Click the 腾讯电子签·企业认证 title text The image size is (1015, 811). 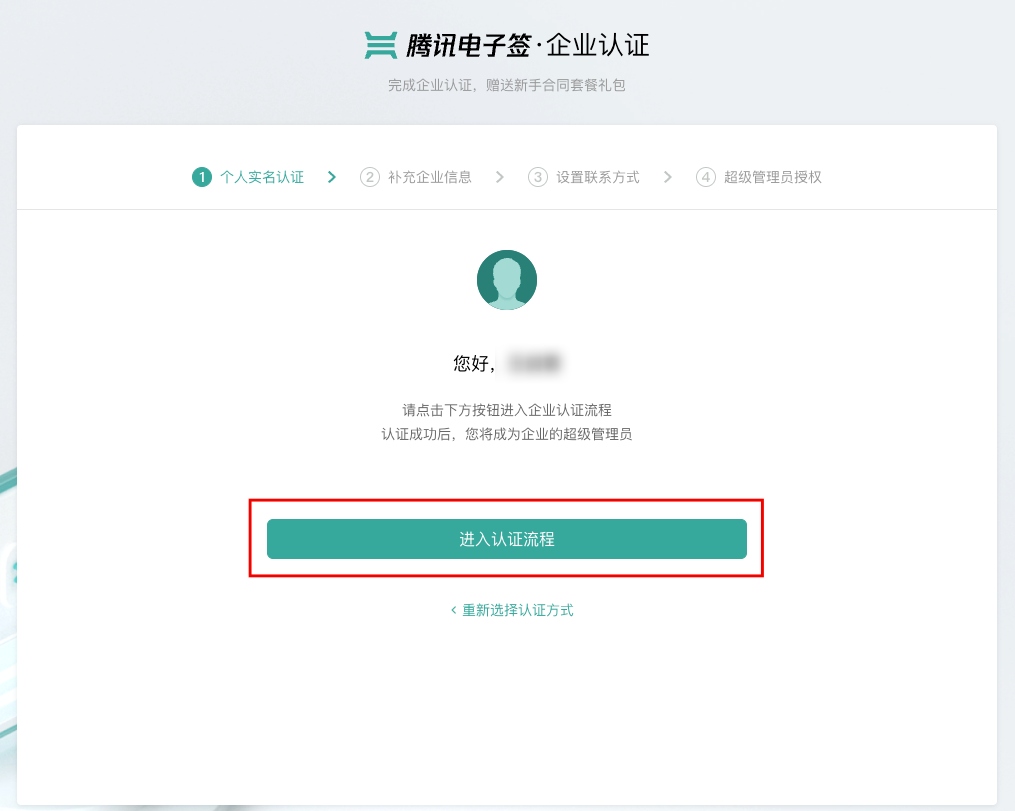point(528,45)
